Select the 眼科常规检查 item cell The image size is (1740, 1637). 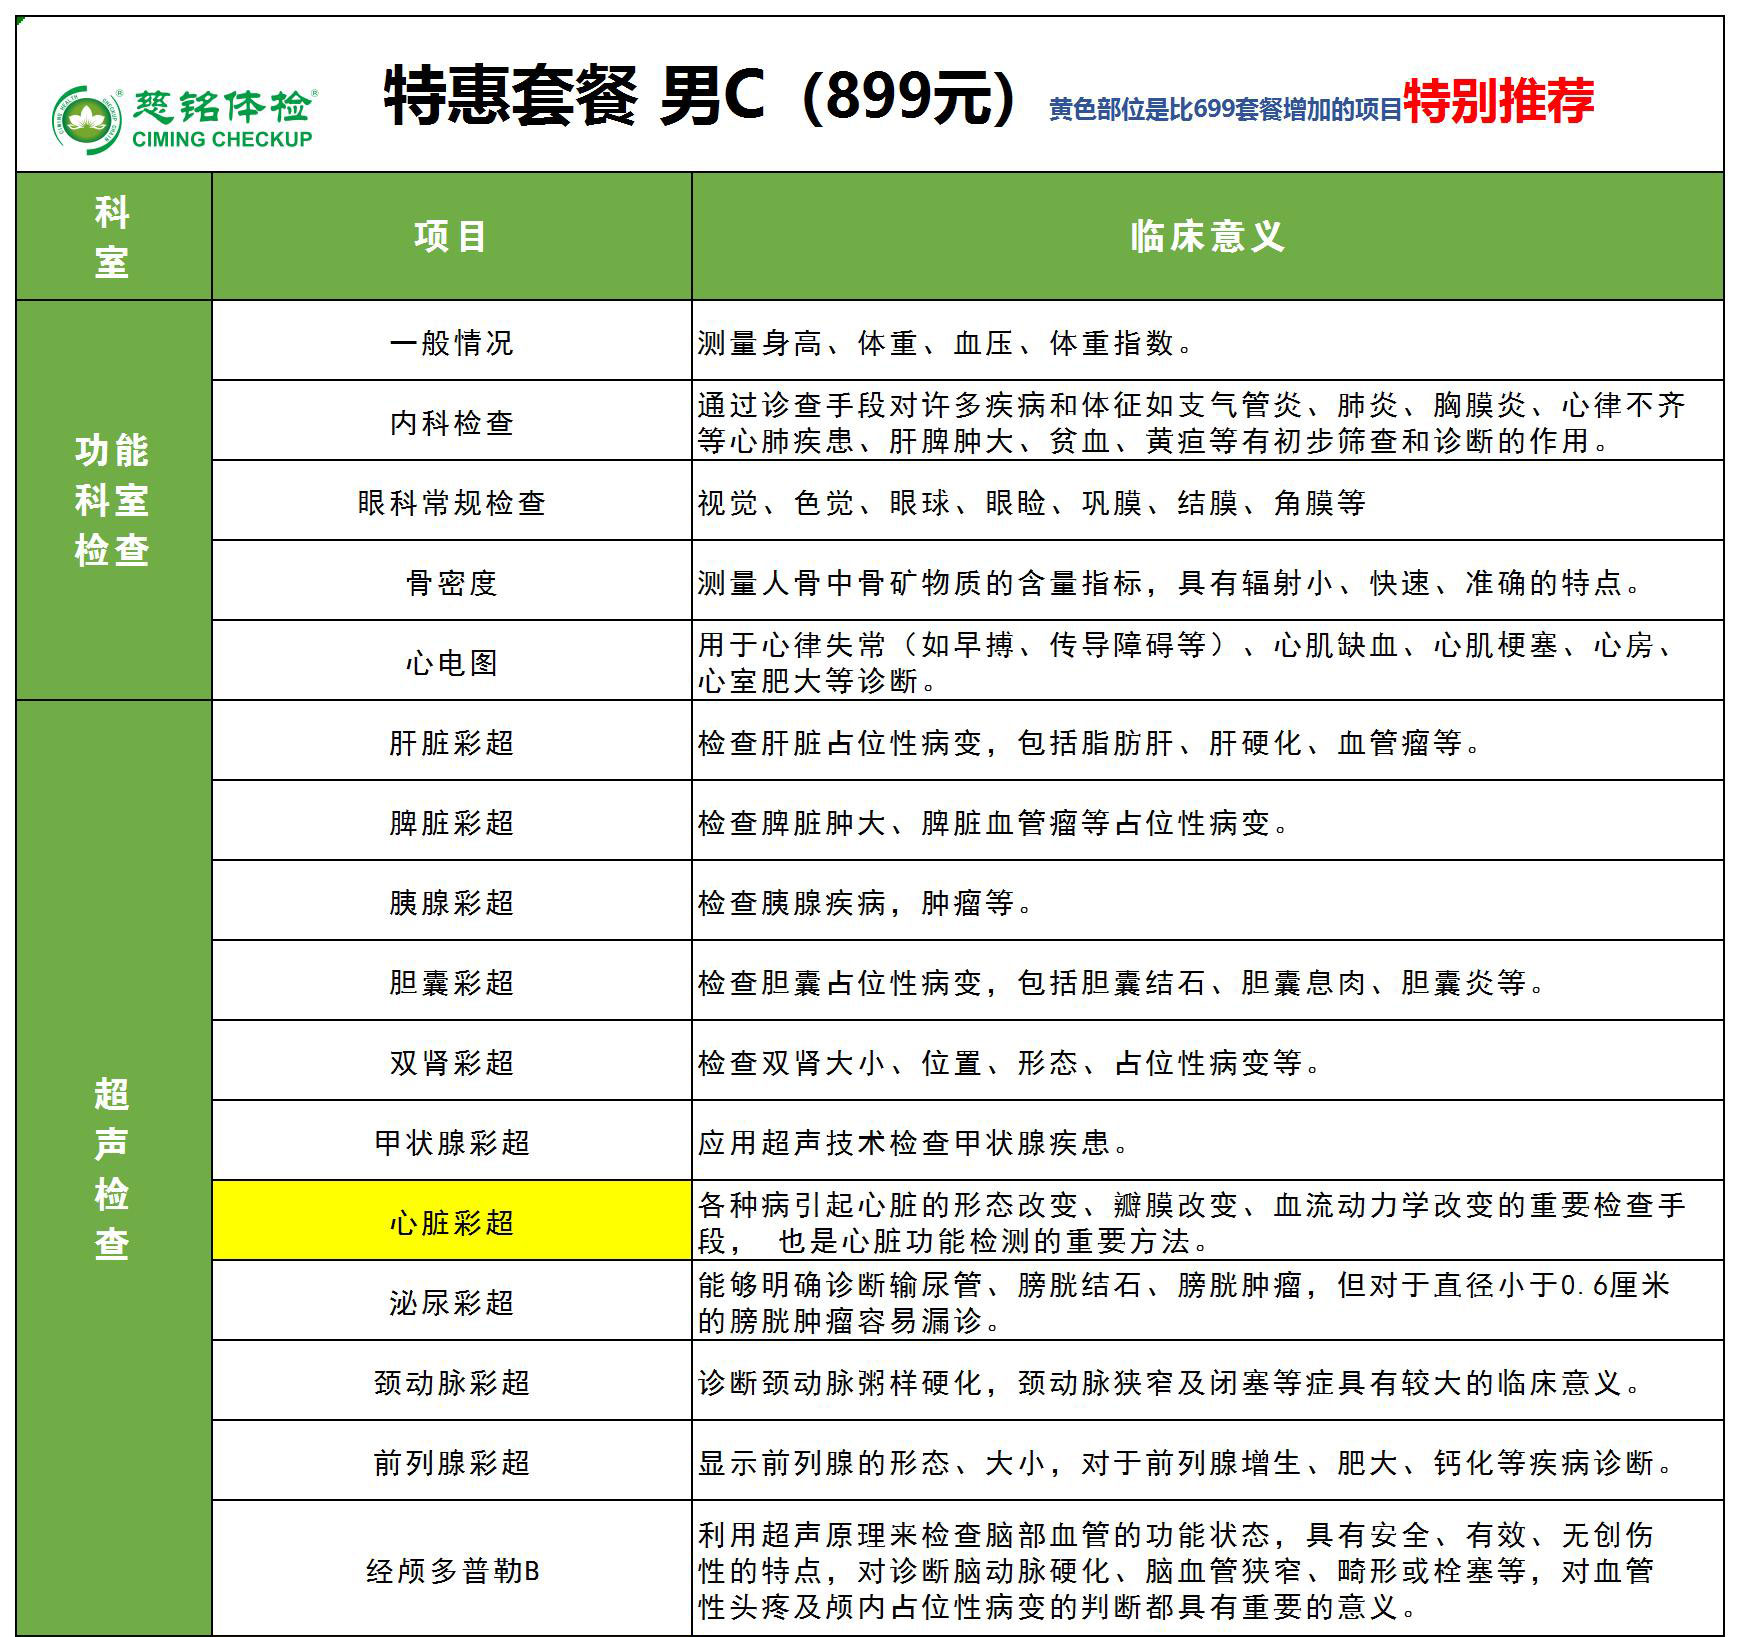[x=452, y=501]
